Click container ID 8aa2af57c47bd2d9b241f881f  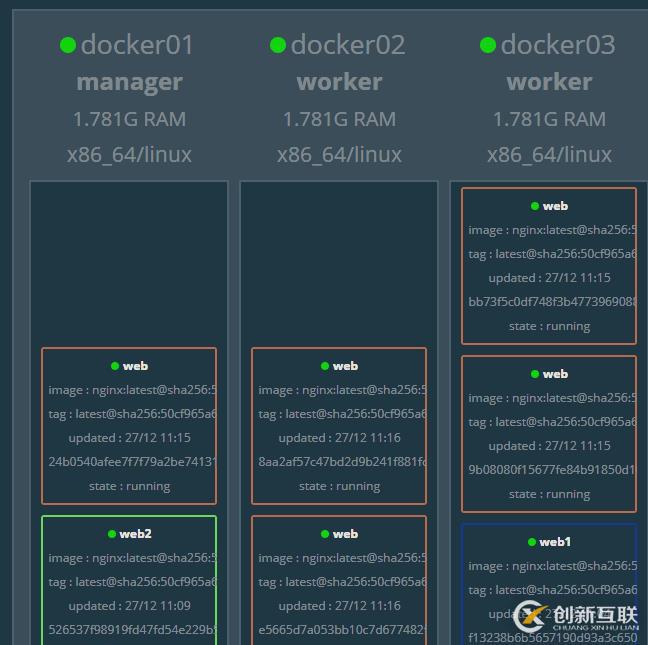342,462
